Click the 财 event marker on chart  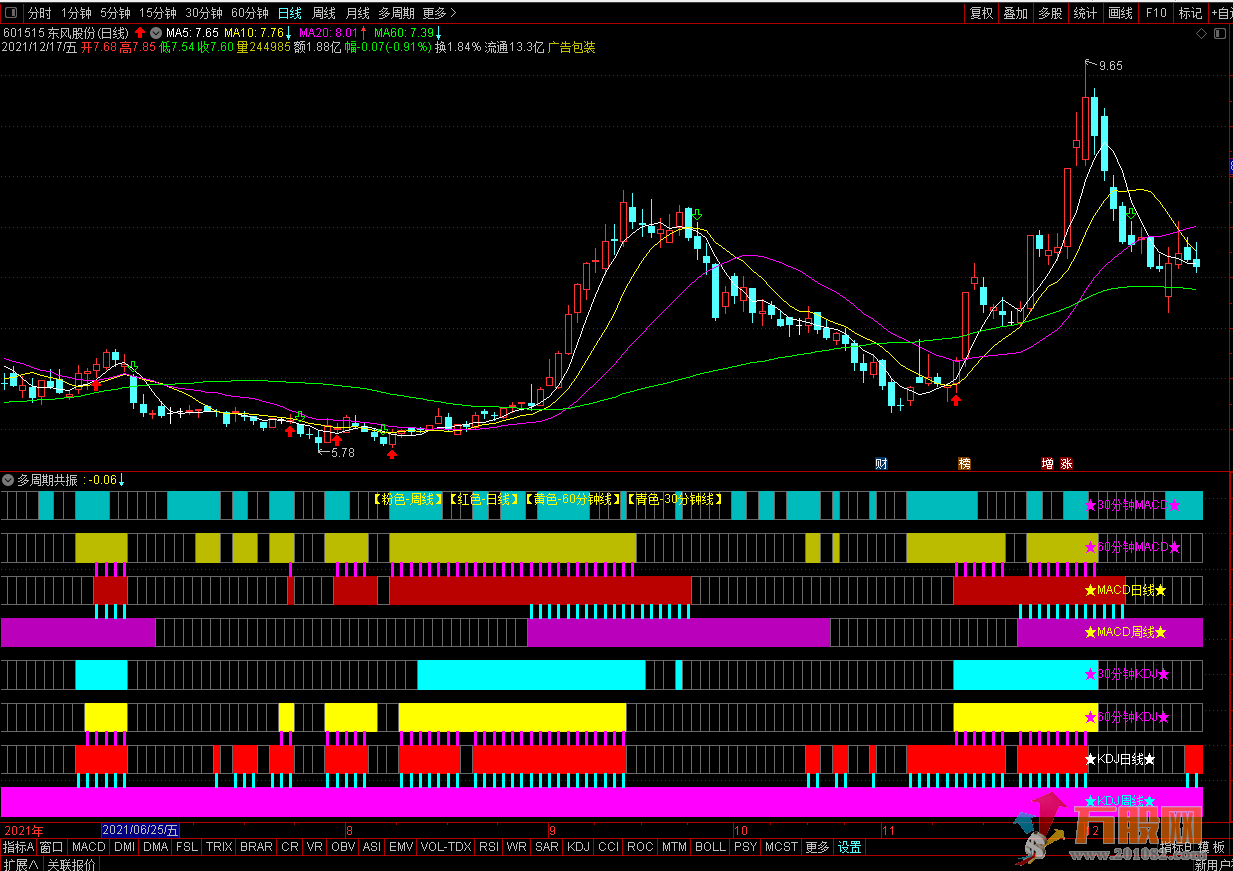[x=881, y=463]
